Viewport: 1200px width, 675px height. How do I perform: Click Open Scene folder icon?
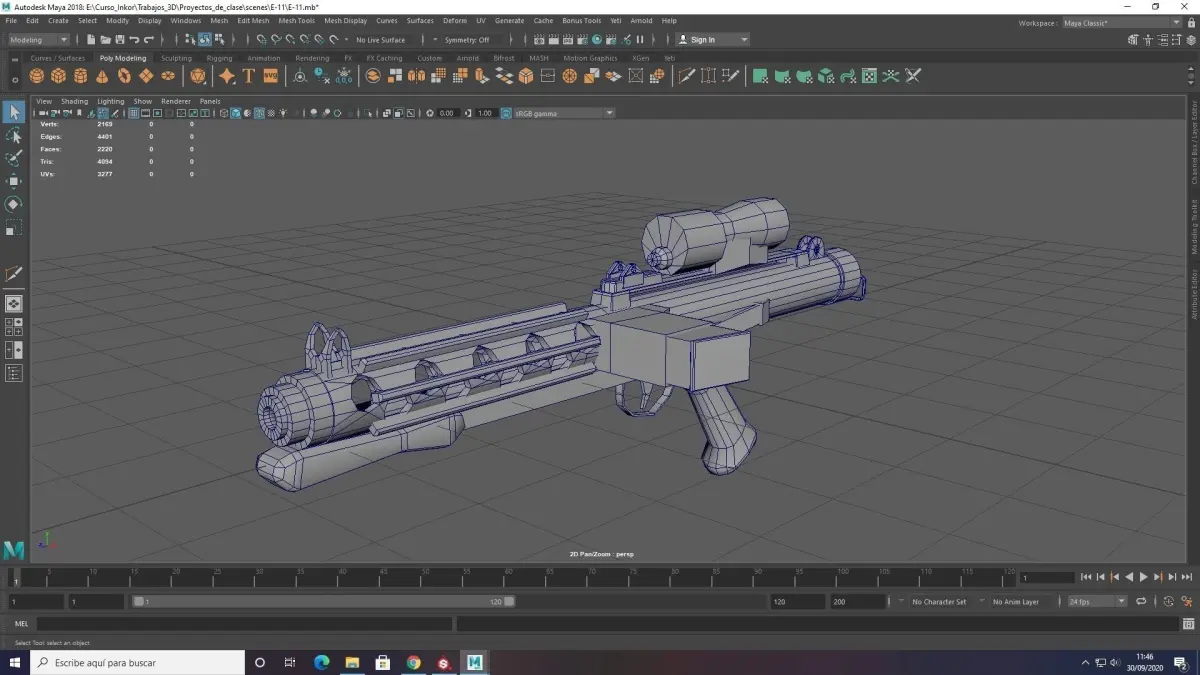click(105, 40)
